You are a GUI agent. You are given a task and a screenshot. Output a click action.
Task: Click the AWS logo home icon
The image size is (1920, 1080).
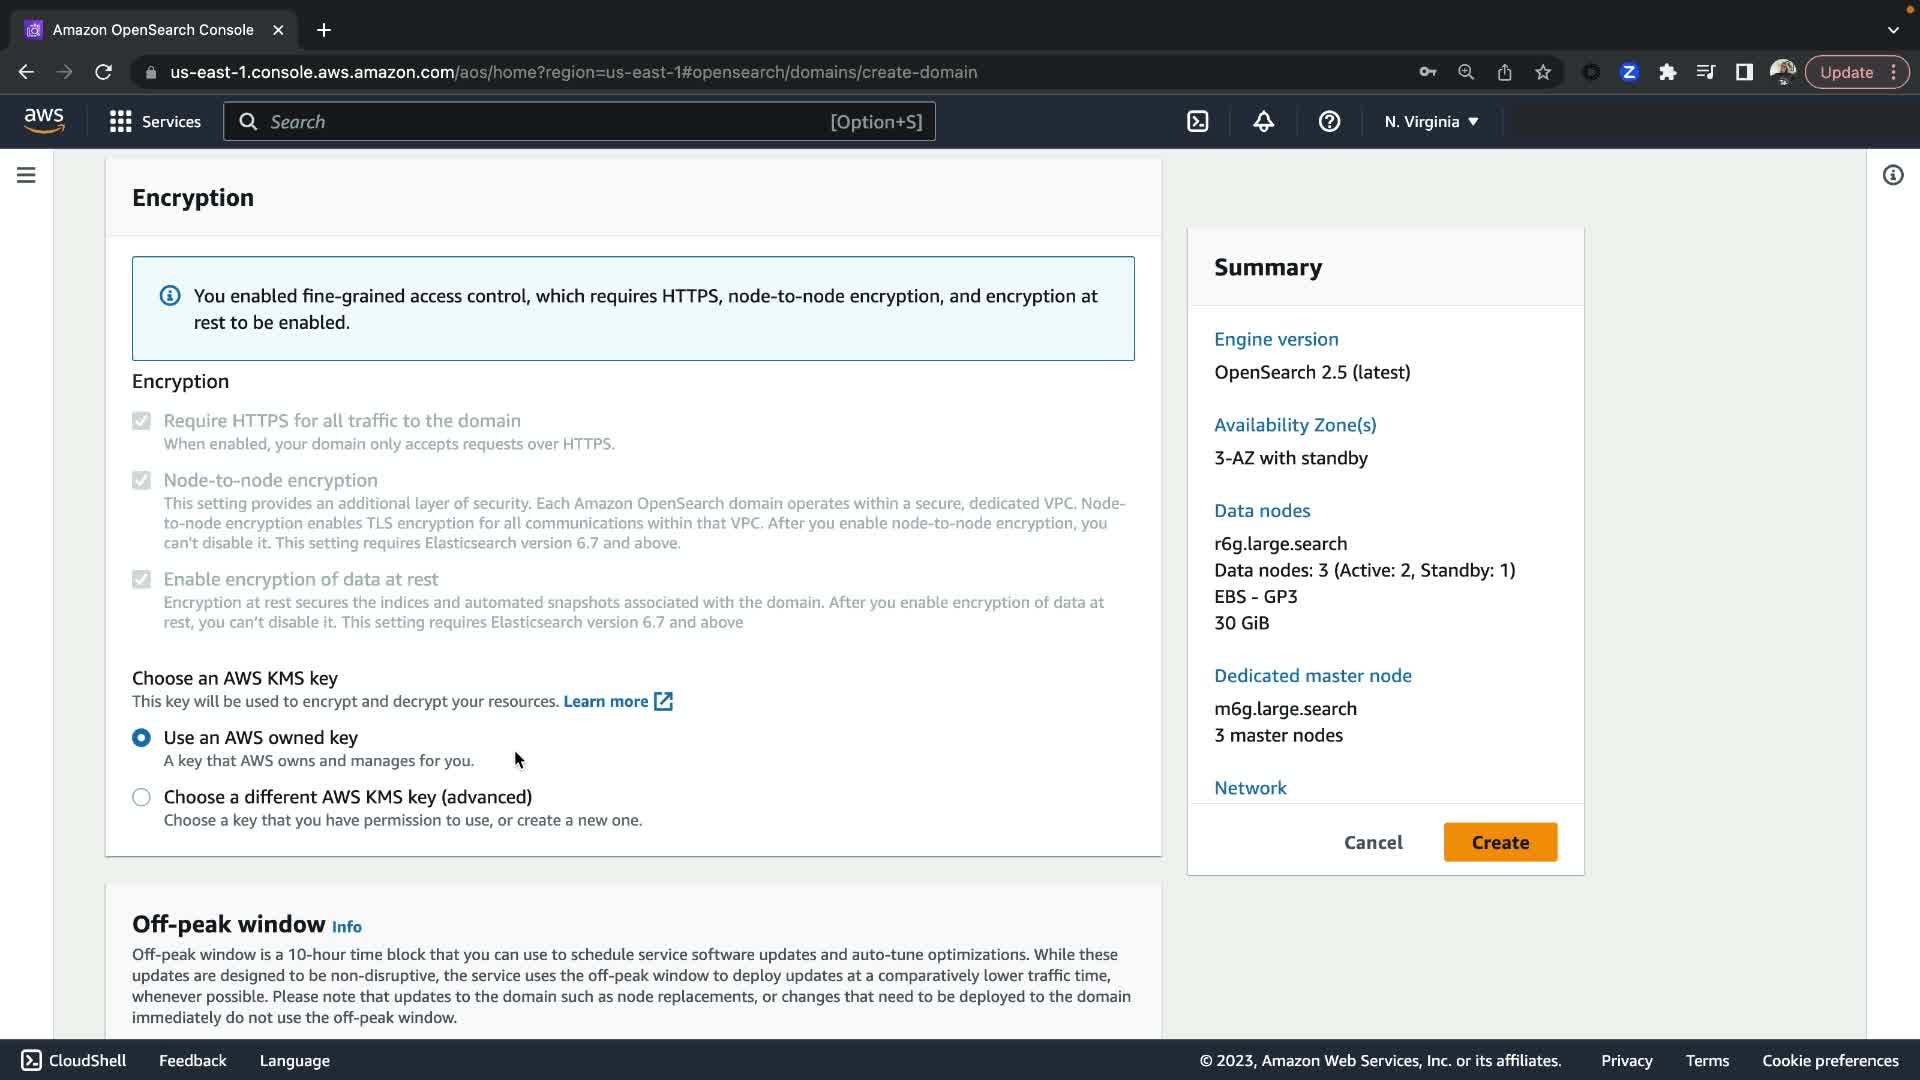[44, 121]
